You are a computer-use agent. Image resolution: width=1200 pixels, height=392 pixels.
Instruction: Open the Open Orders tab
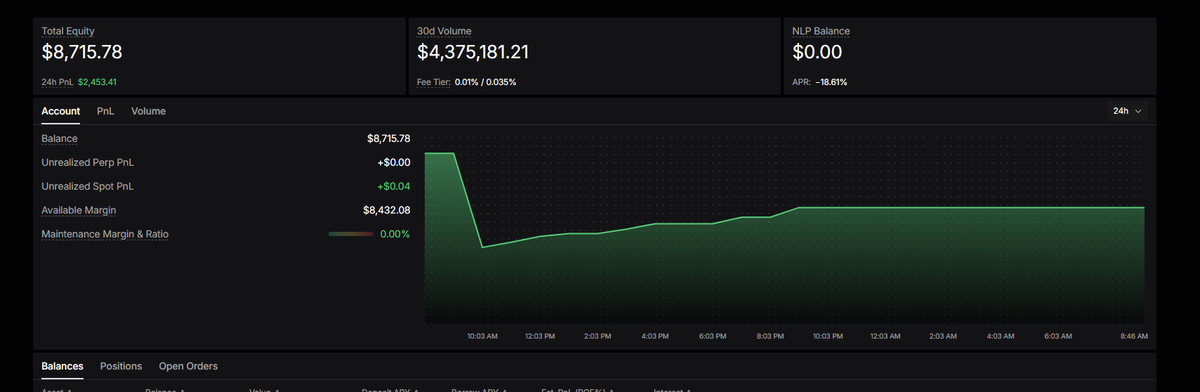coord(188,366)
